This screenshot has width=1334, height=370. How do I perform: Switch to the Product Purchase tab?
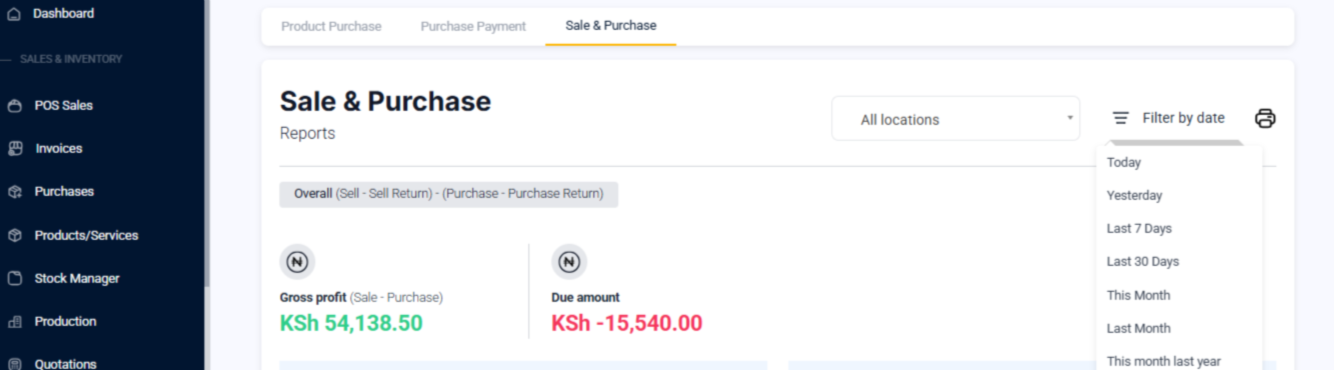(331, 26)
